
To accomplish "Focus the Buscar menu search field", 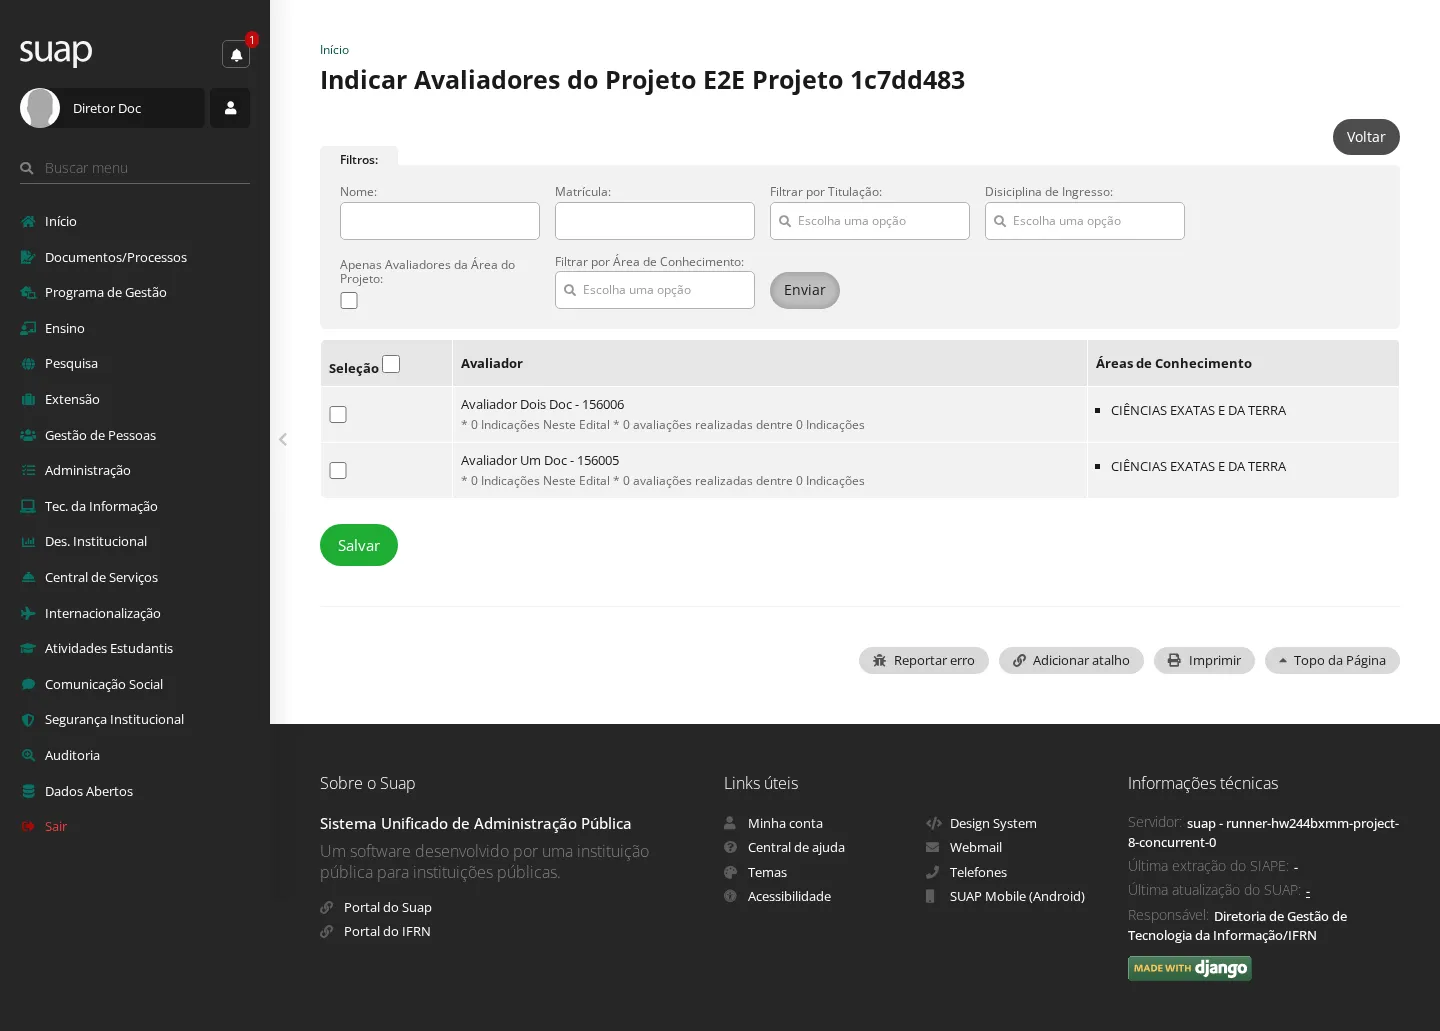I will tap(135, 168).
